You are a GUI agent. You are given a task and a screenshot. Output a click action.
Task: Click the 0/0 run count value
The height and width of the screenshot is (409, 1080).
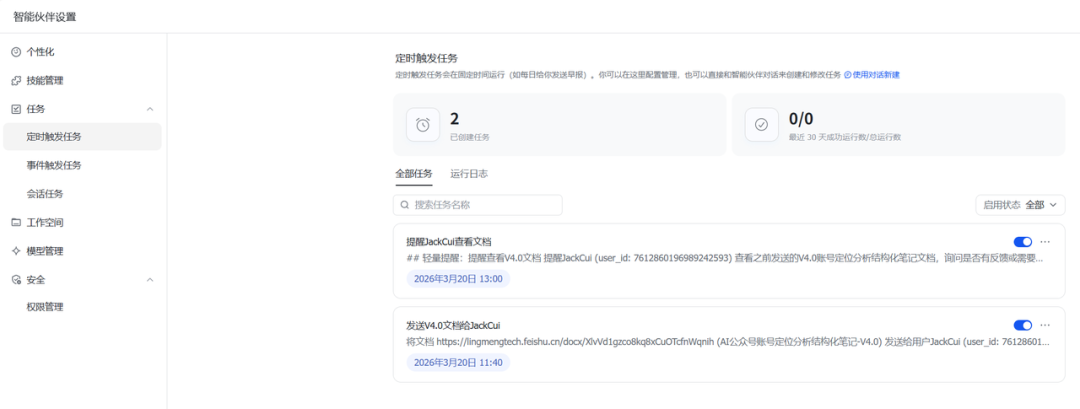coord(801,119)
